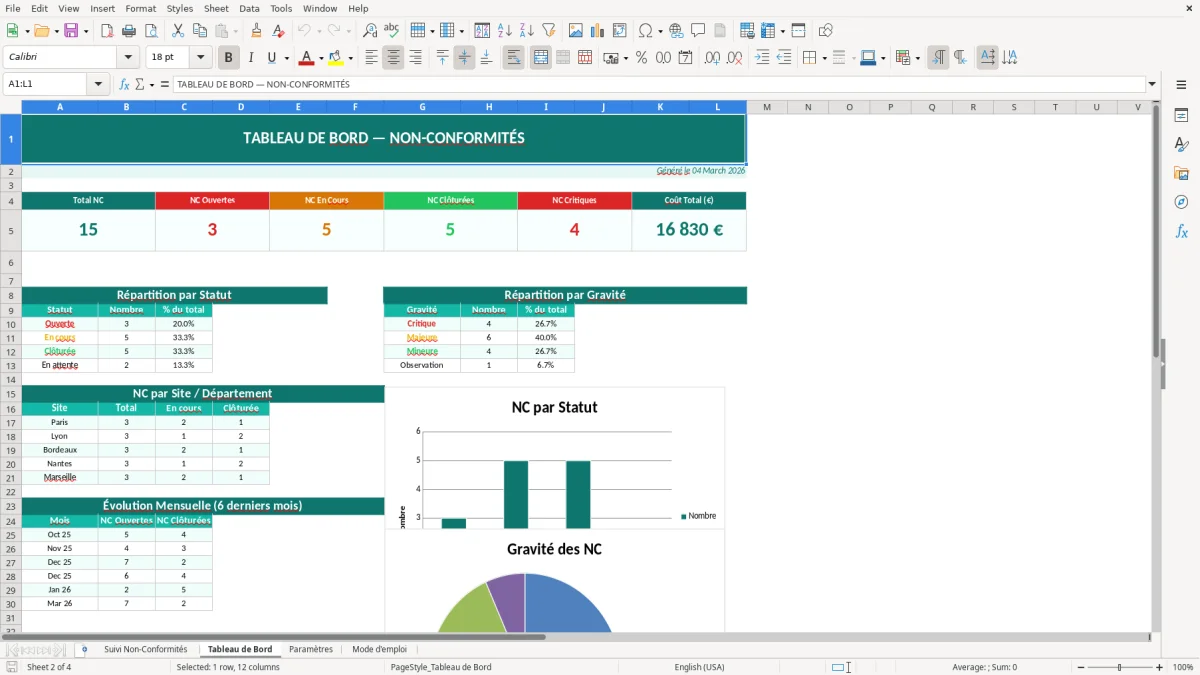Open font name Calibri dropdown
1200x675 pixels.
coord(127,58)
